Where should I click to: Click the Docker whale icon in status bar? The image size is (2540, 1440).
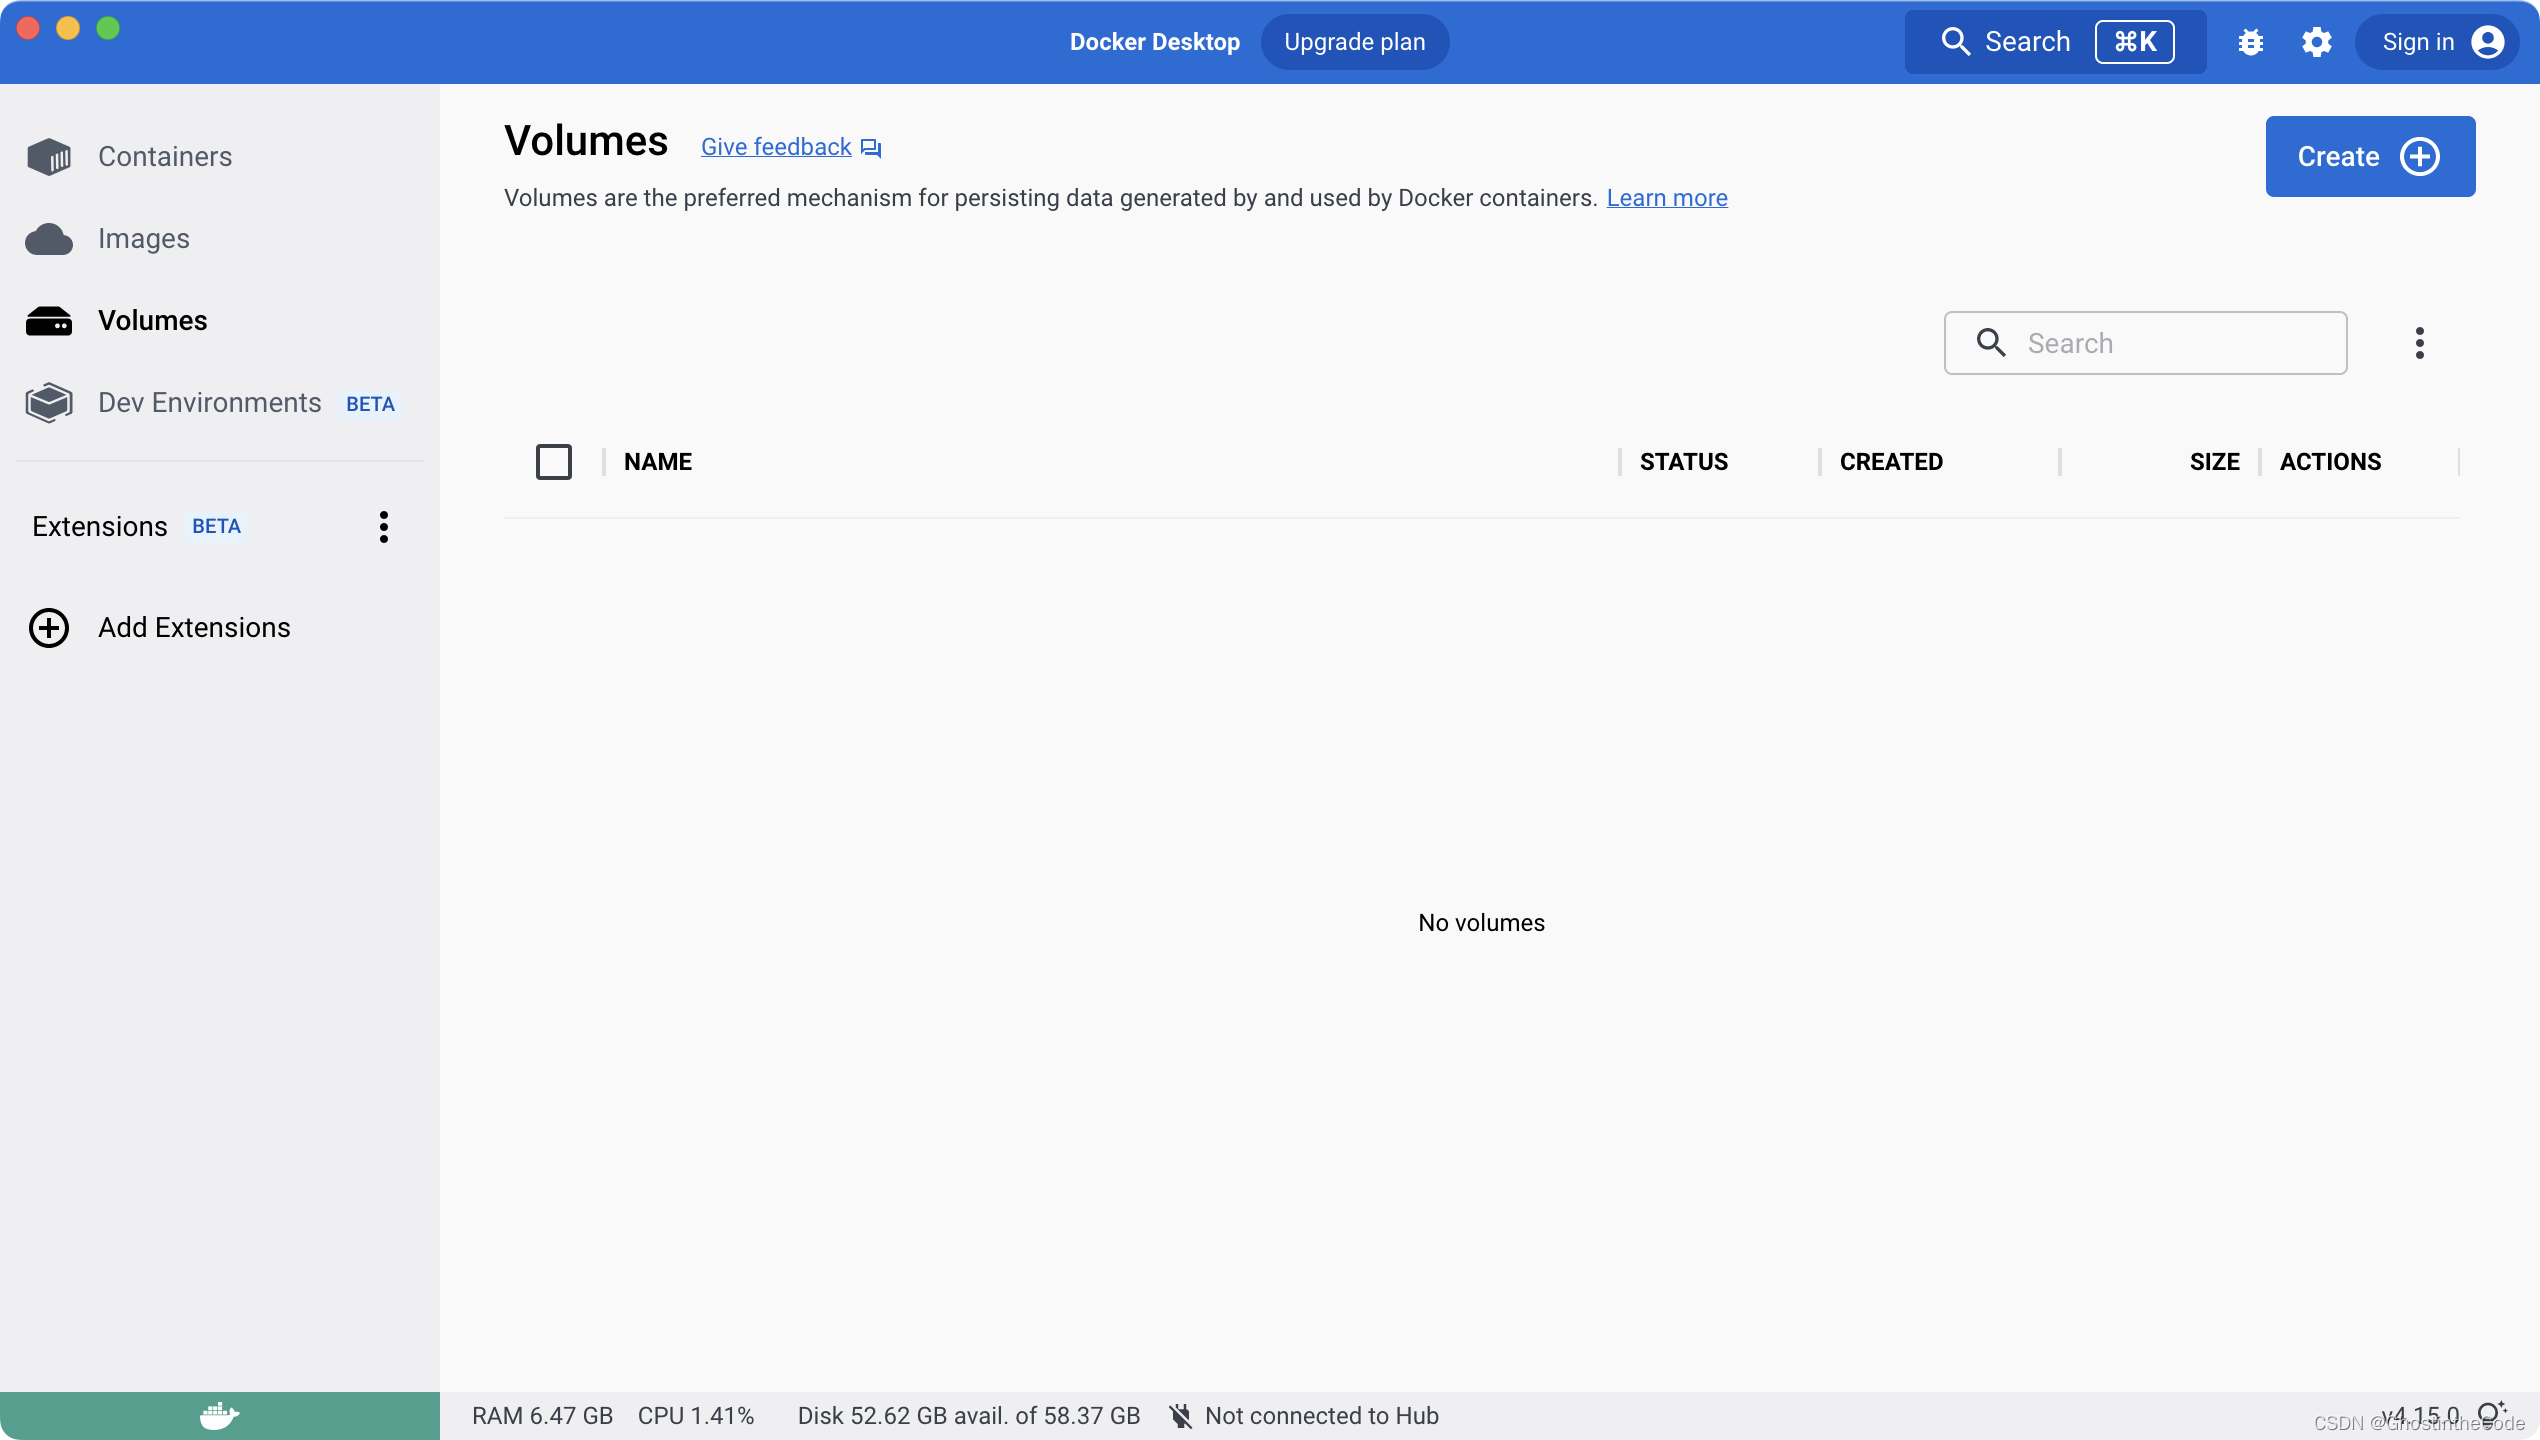(x=219, y=1415)
